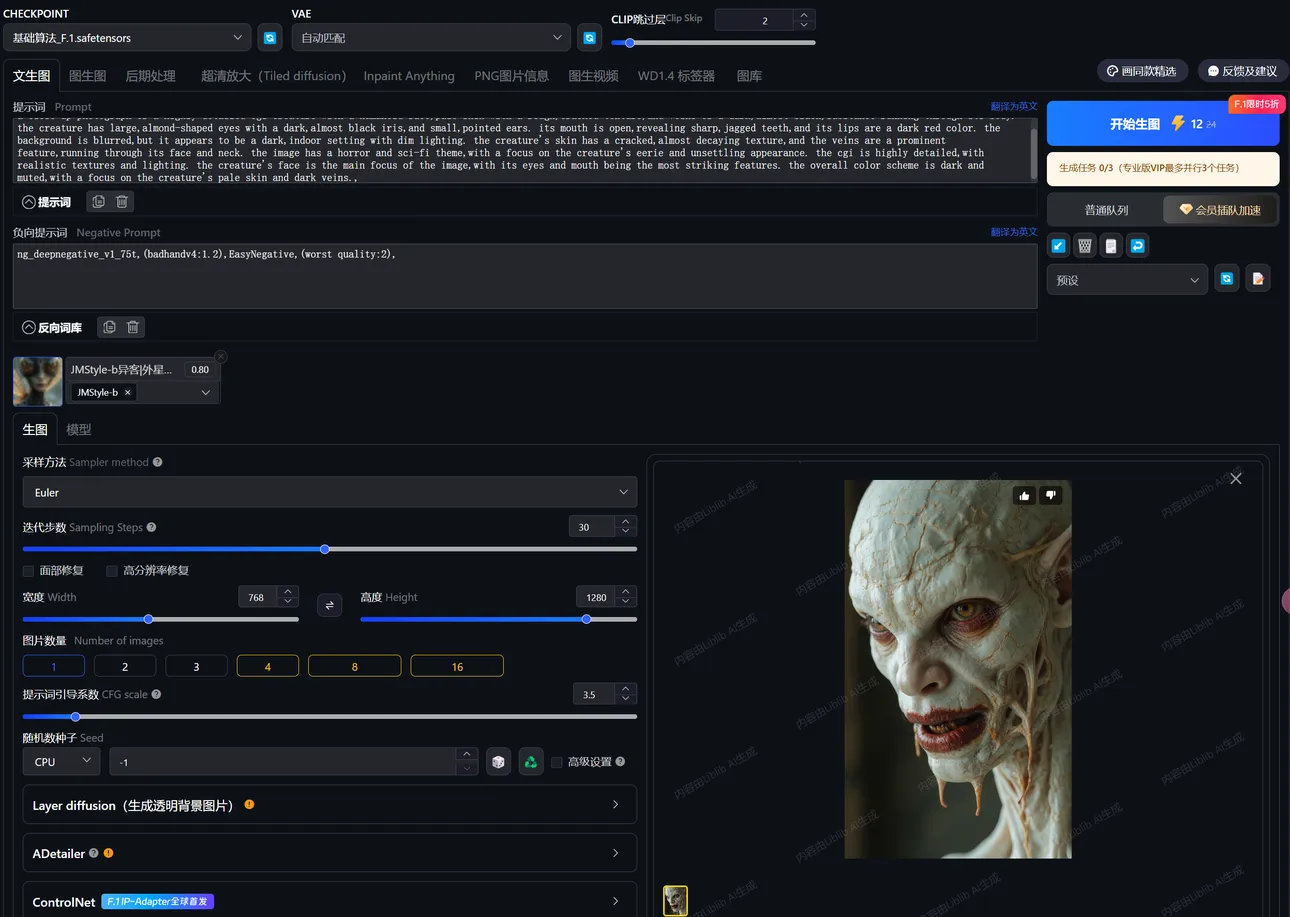Click the preset edit notepad icon
Screen dimensions: 1290x917
point(1258,279)
